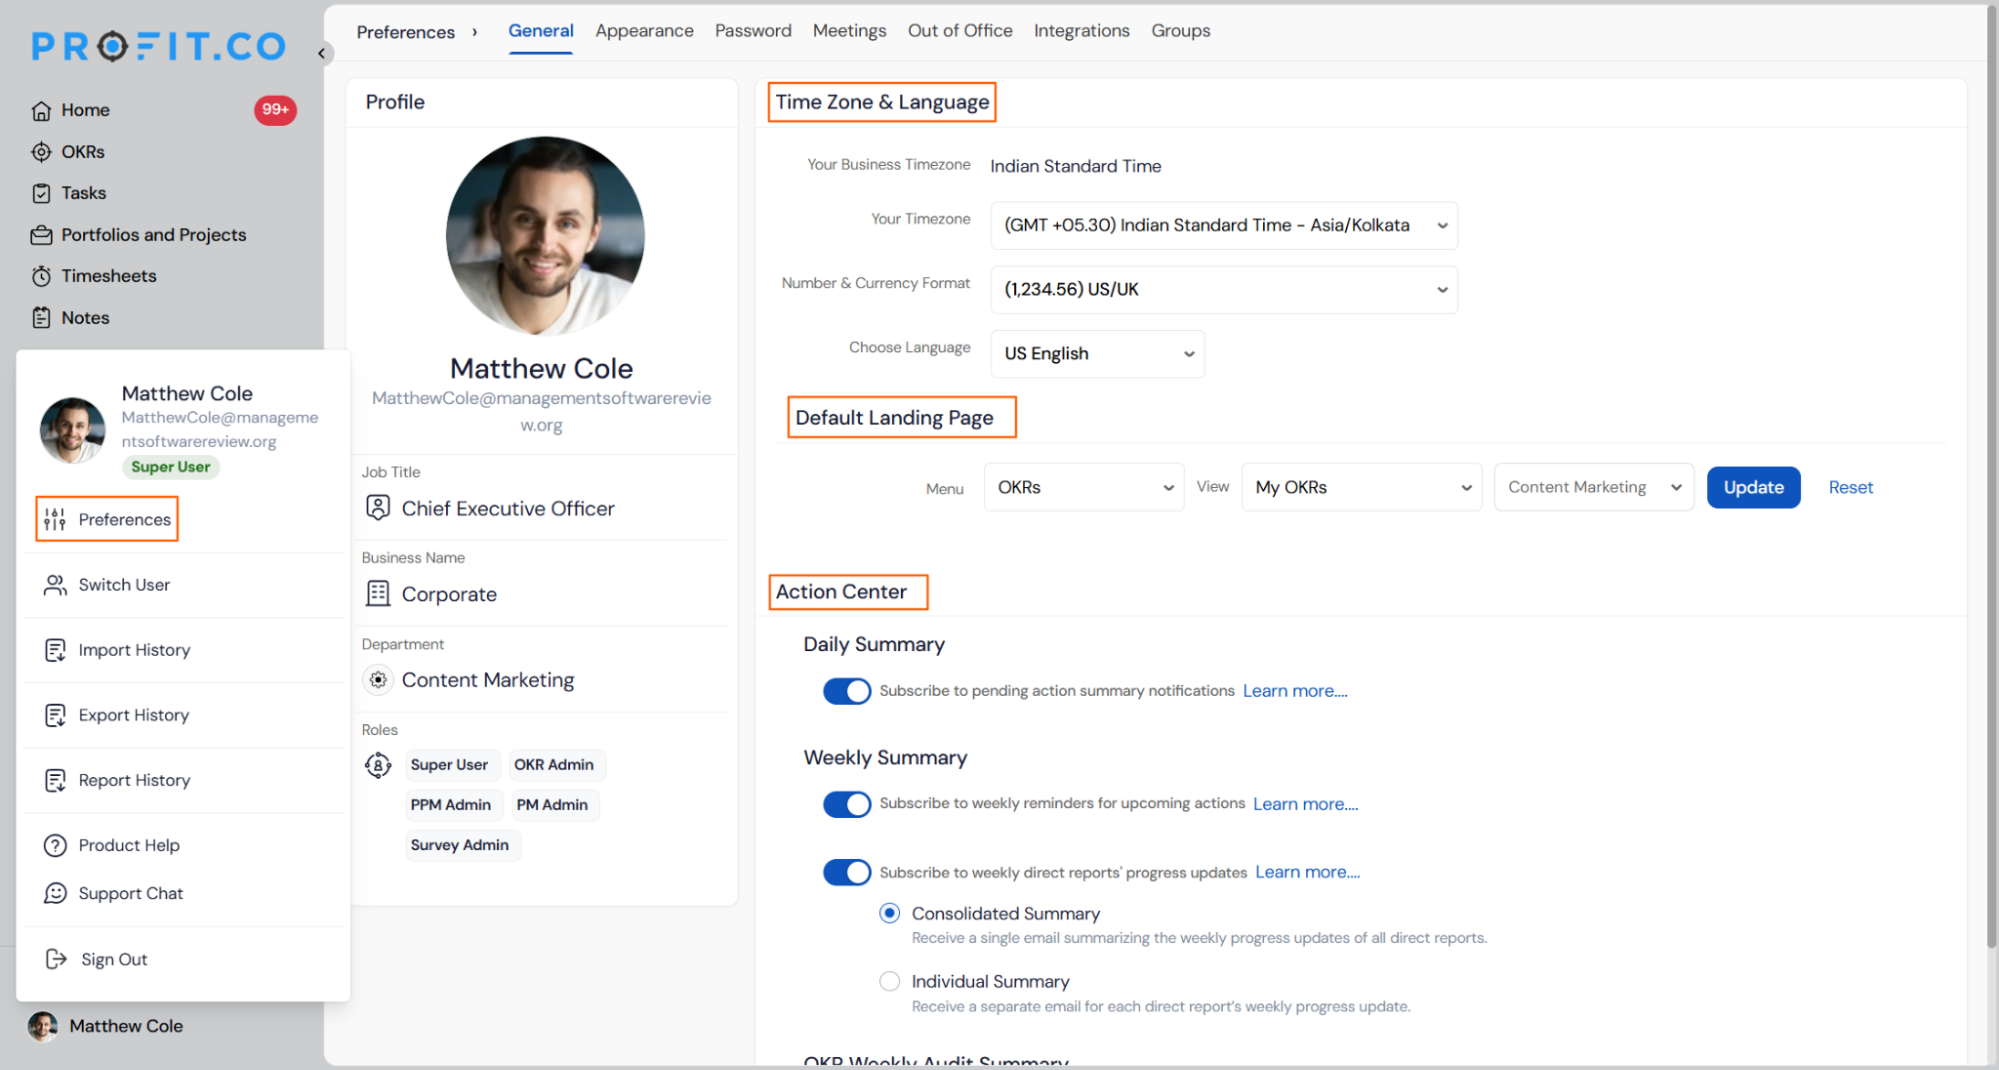Image resolution: width=1999 pixels, height=1070 pixels.
Task: Click Matthew Cole's large profile photo
Action: coord(545,236)
